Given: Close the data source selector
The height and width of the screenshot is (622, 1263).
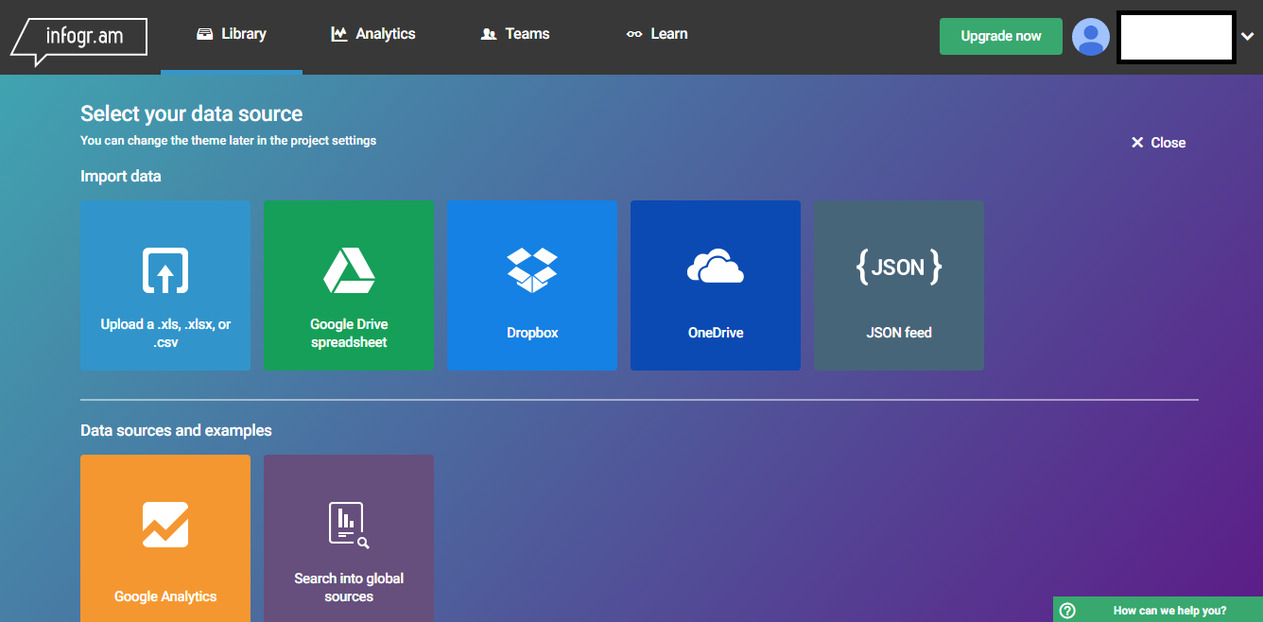Looking at the screenshot, I should pos(1158,143).
